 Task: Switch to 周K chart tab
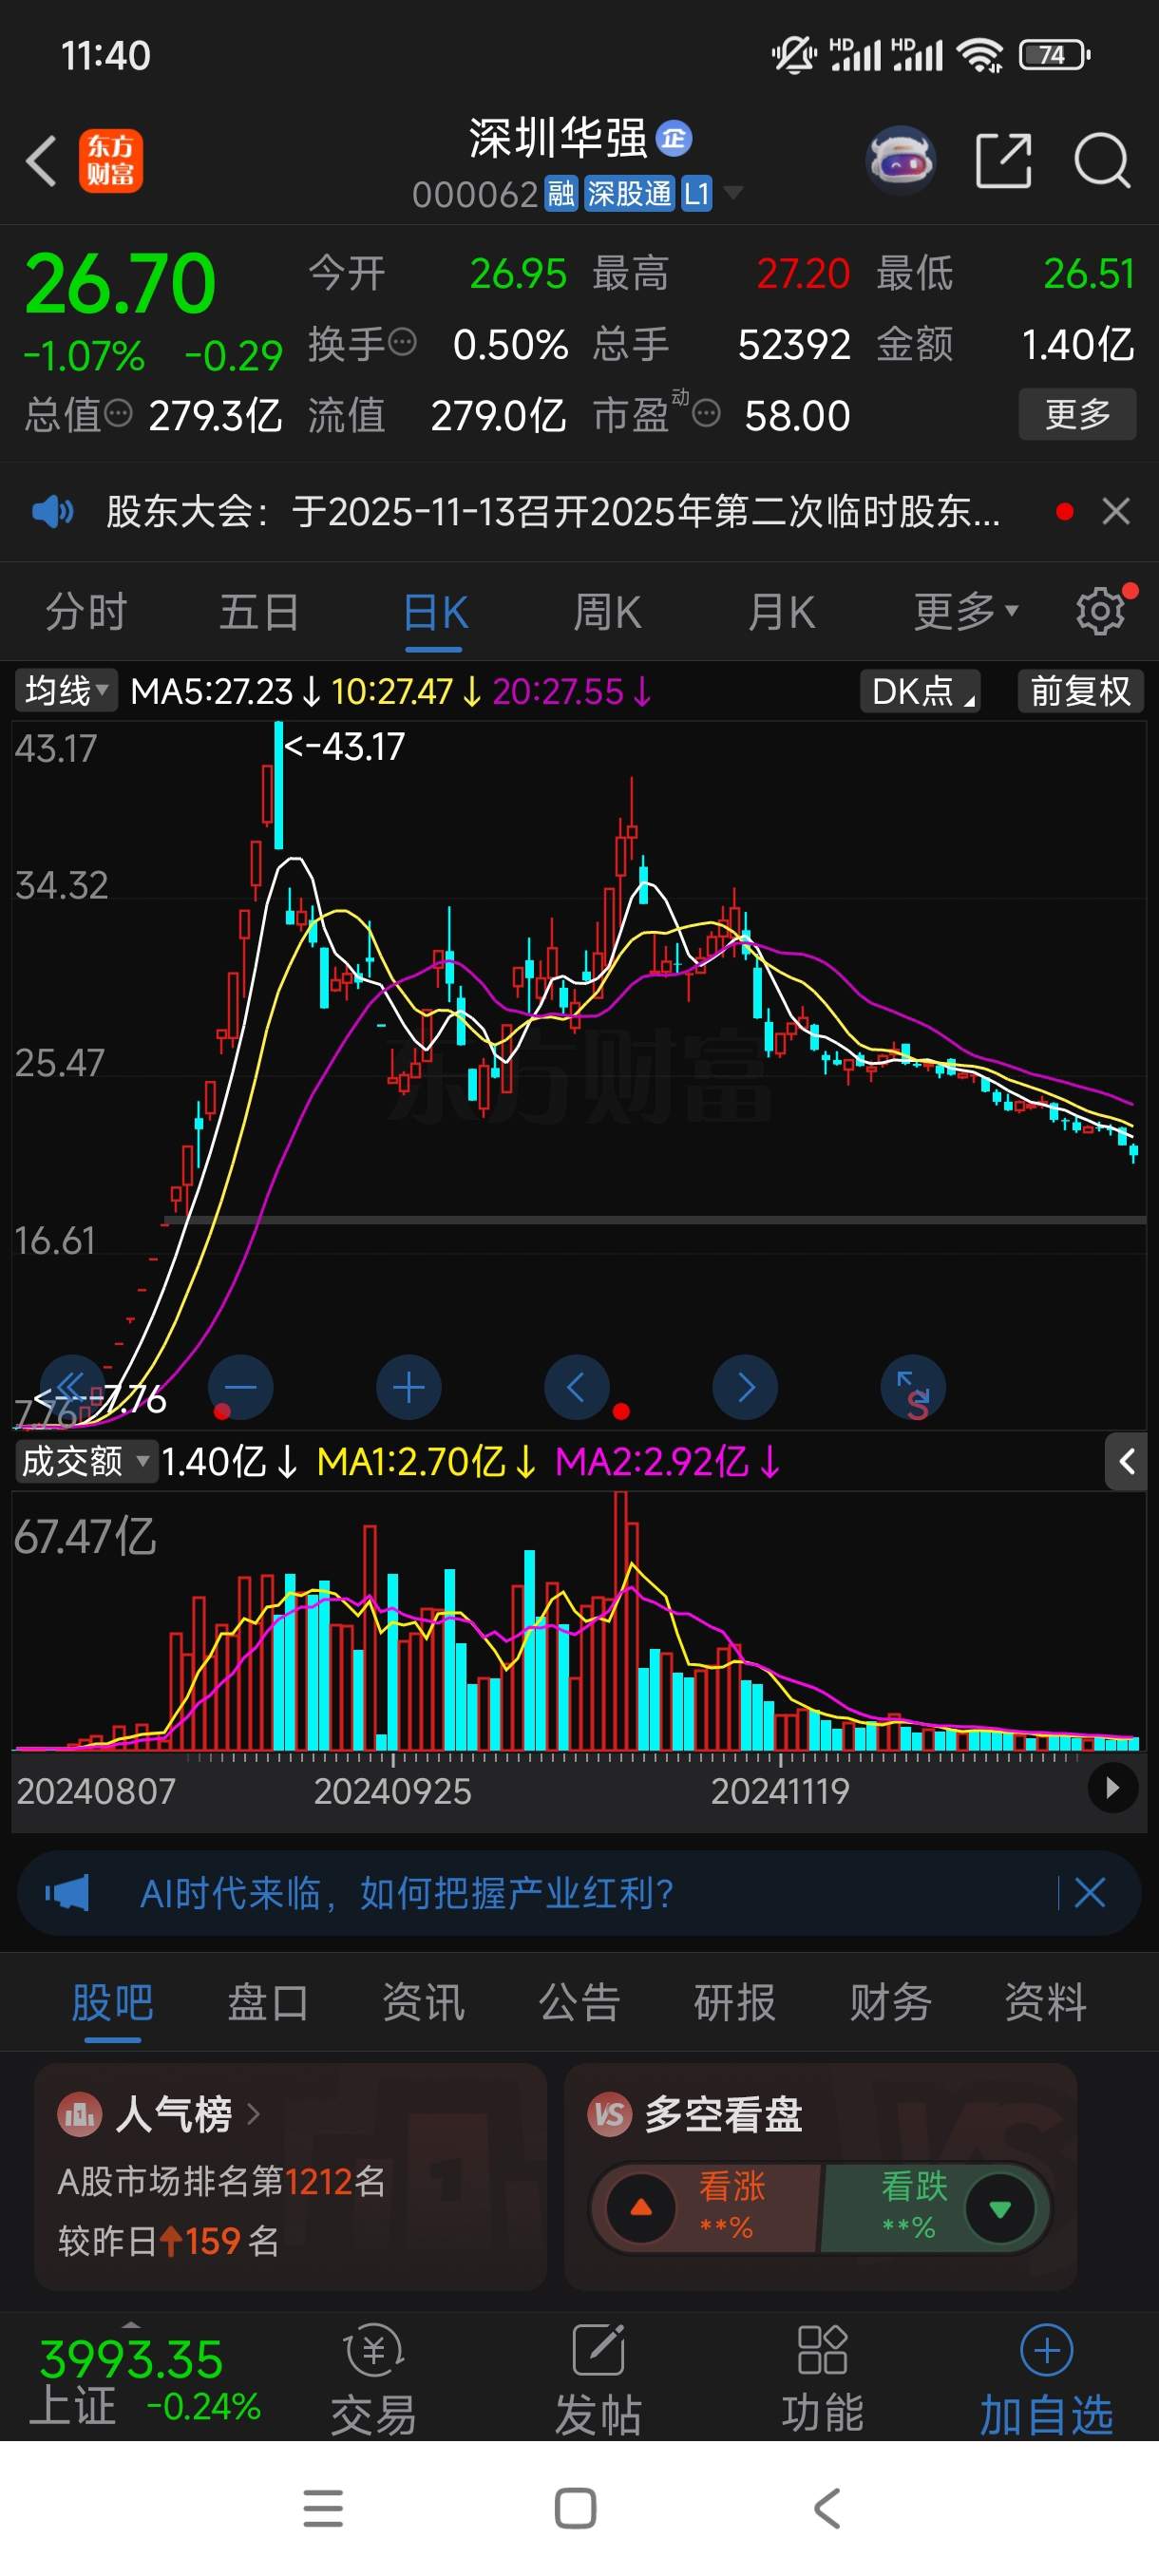point(608,612)
